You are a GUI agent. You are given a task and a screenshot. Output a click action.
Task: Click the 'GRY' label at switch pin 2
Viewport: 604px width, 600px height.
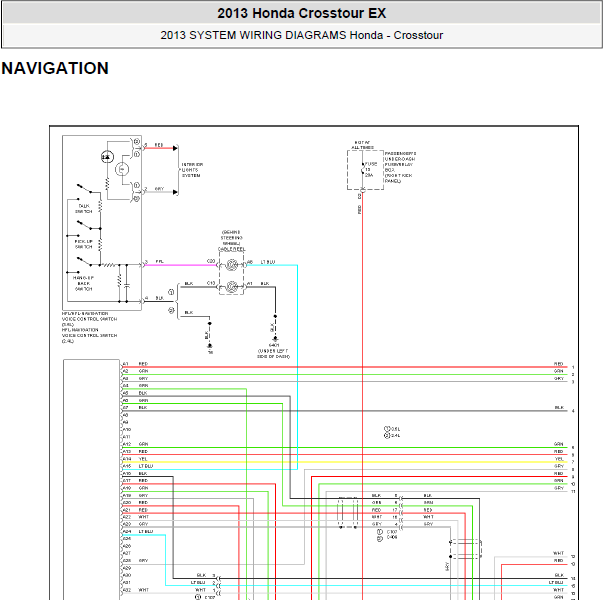(159, 189)
